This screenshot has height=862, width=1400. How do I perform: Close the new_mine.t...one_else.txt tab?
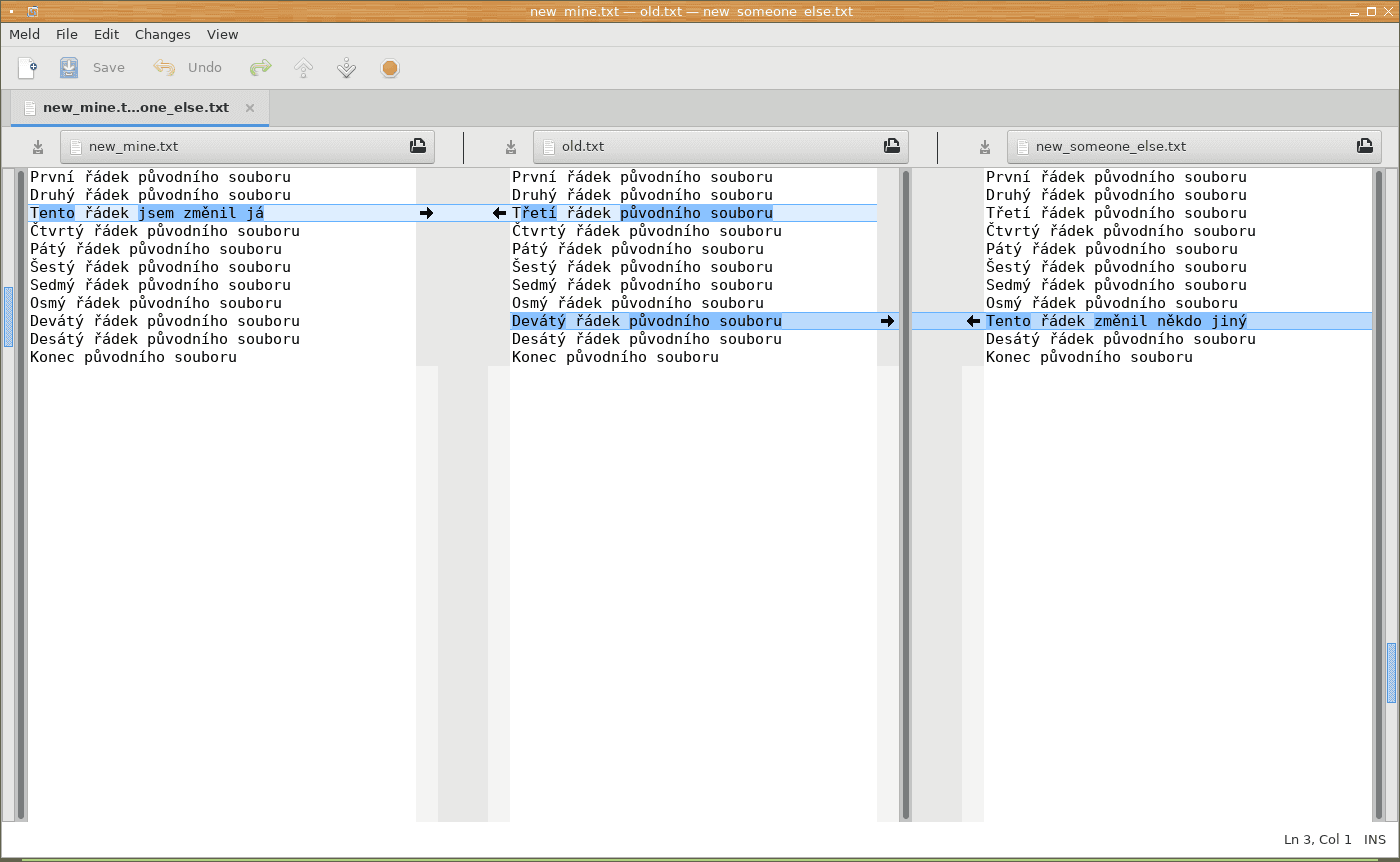[250, 108]
